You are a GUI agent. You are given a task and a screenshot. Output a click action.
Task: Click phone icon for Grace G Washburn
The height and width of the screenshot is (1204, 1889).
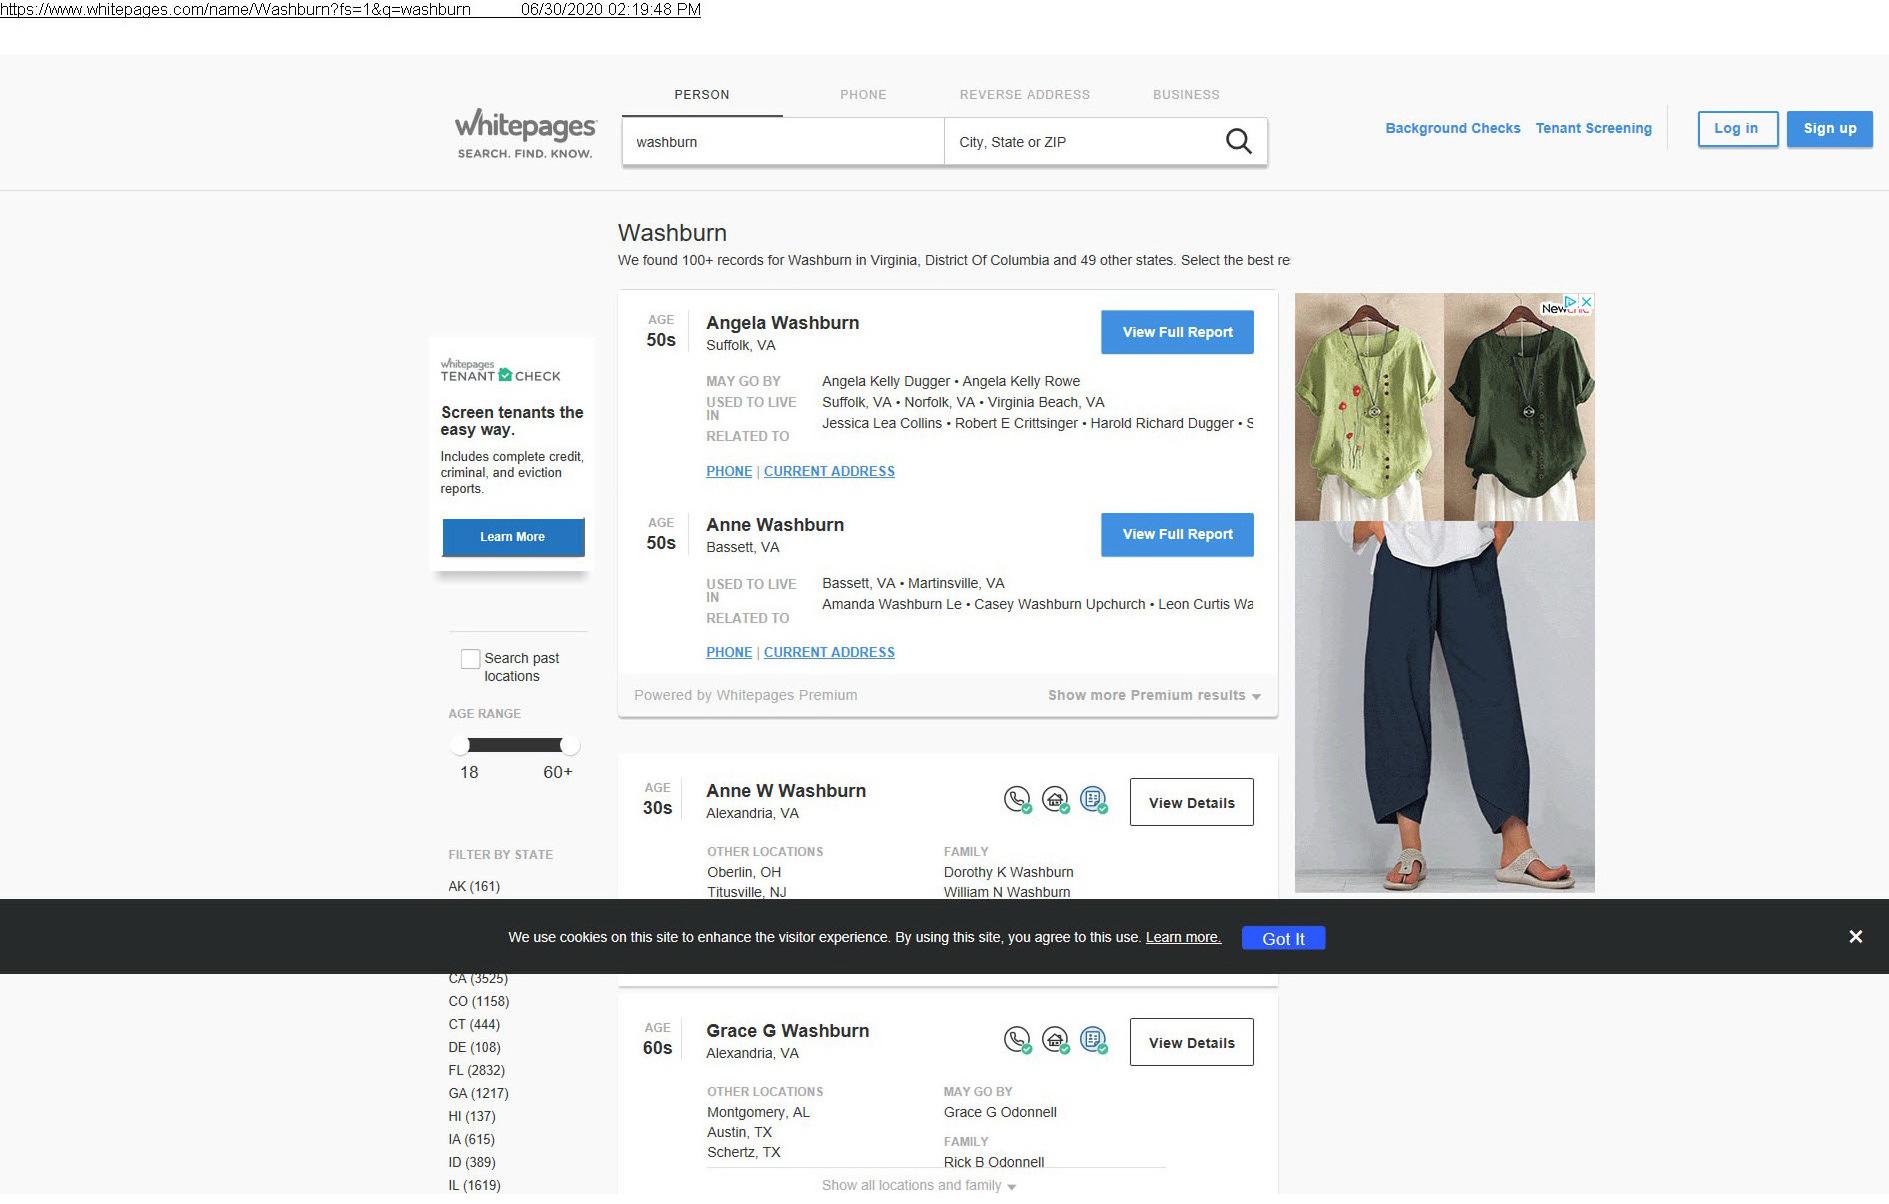(x=1016, y=1040)
